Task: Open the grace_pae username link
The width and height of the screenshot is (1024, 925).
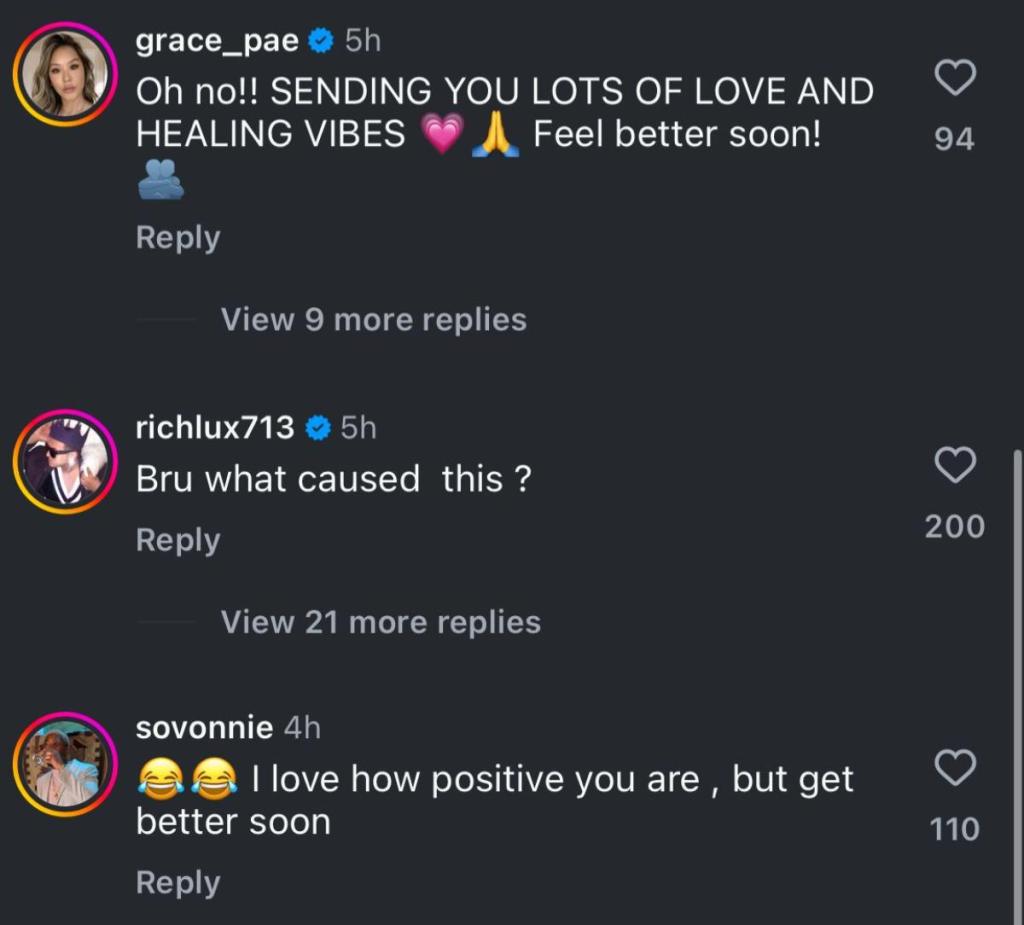Action: click(219, 41)
